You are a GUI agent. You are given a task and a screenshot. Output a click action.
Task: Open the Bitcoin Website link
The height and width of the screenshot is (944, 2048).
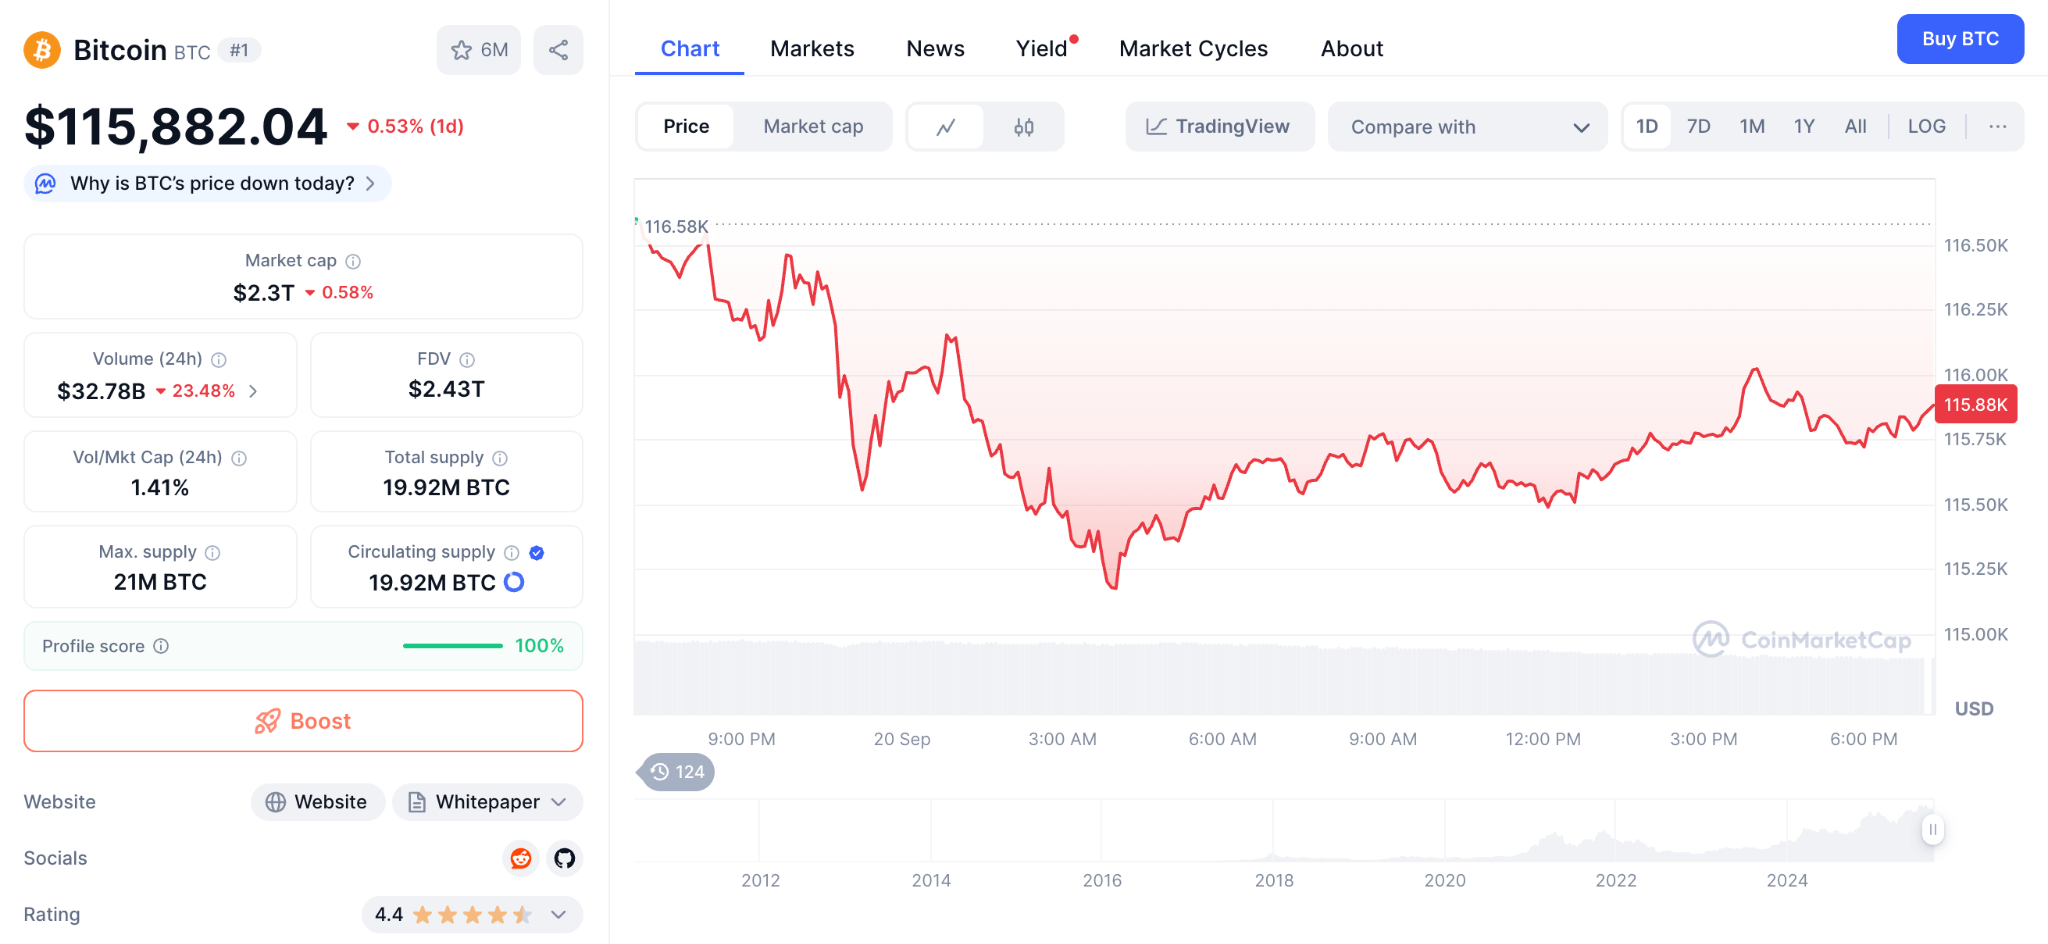coord(318,802)
